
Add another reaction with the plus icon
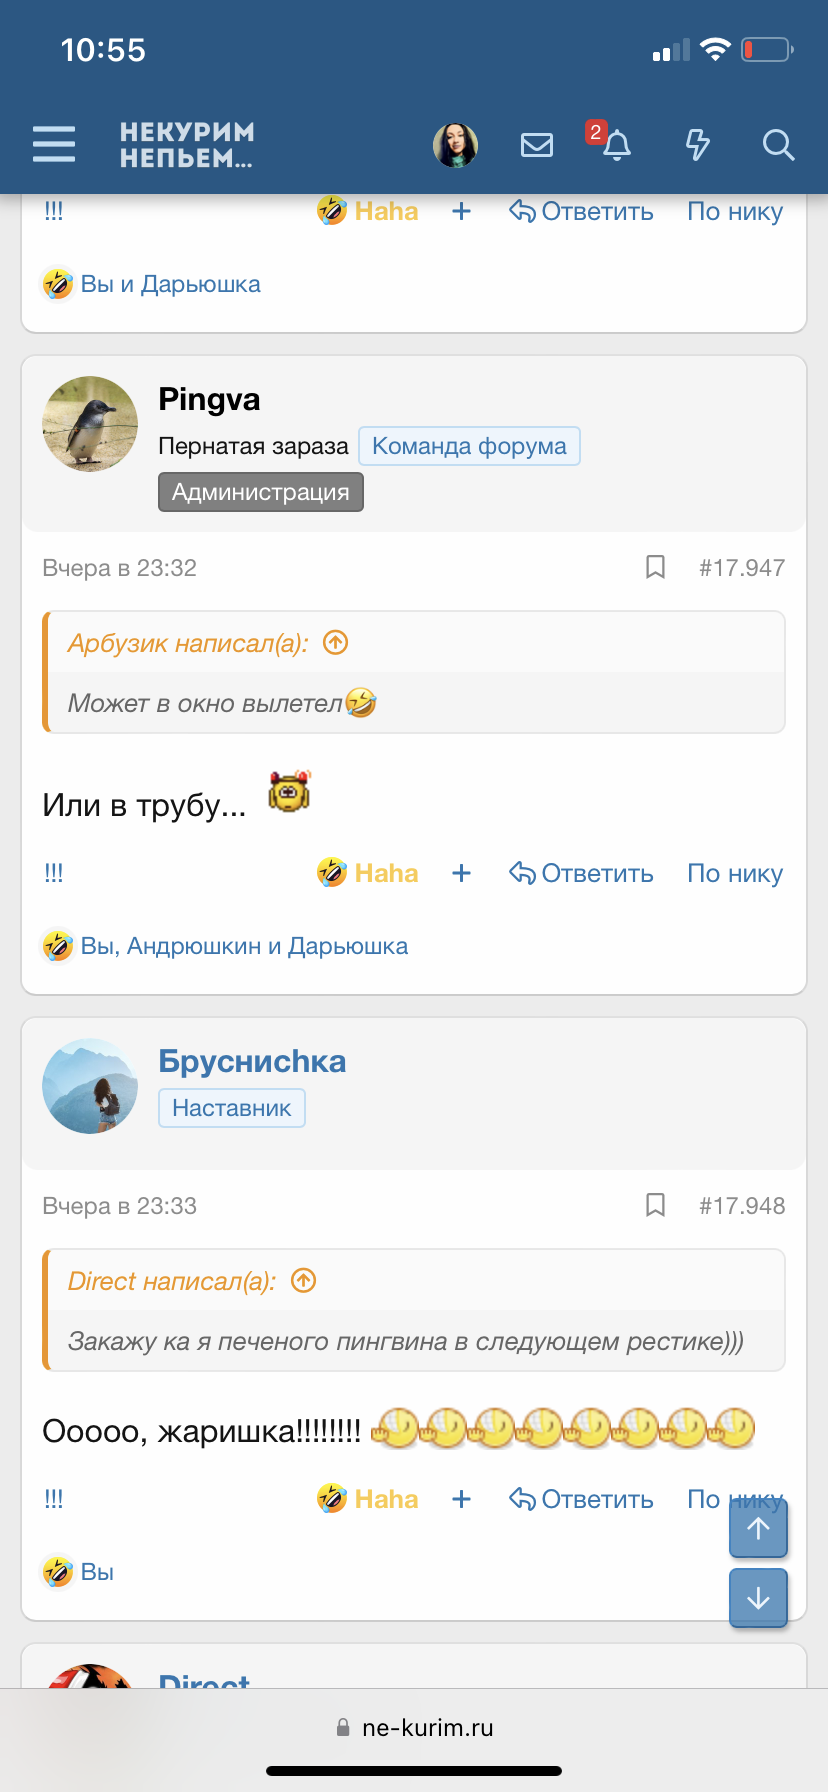pos(461,872)
